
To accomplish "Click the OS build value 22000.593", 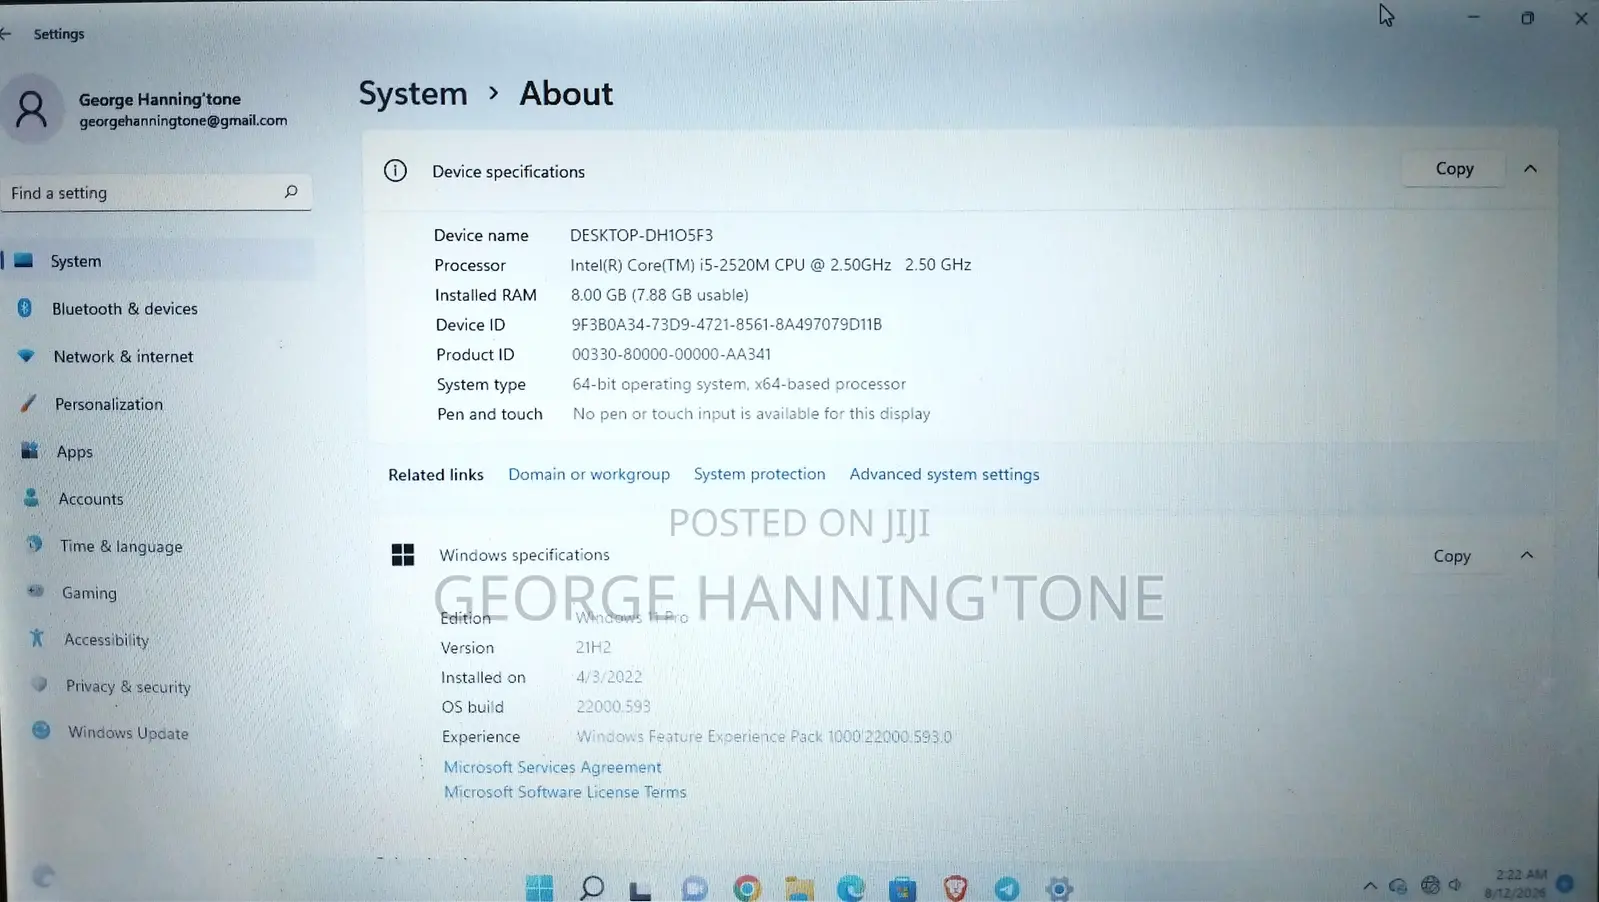I will 613,707.
